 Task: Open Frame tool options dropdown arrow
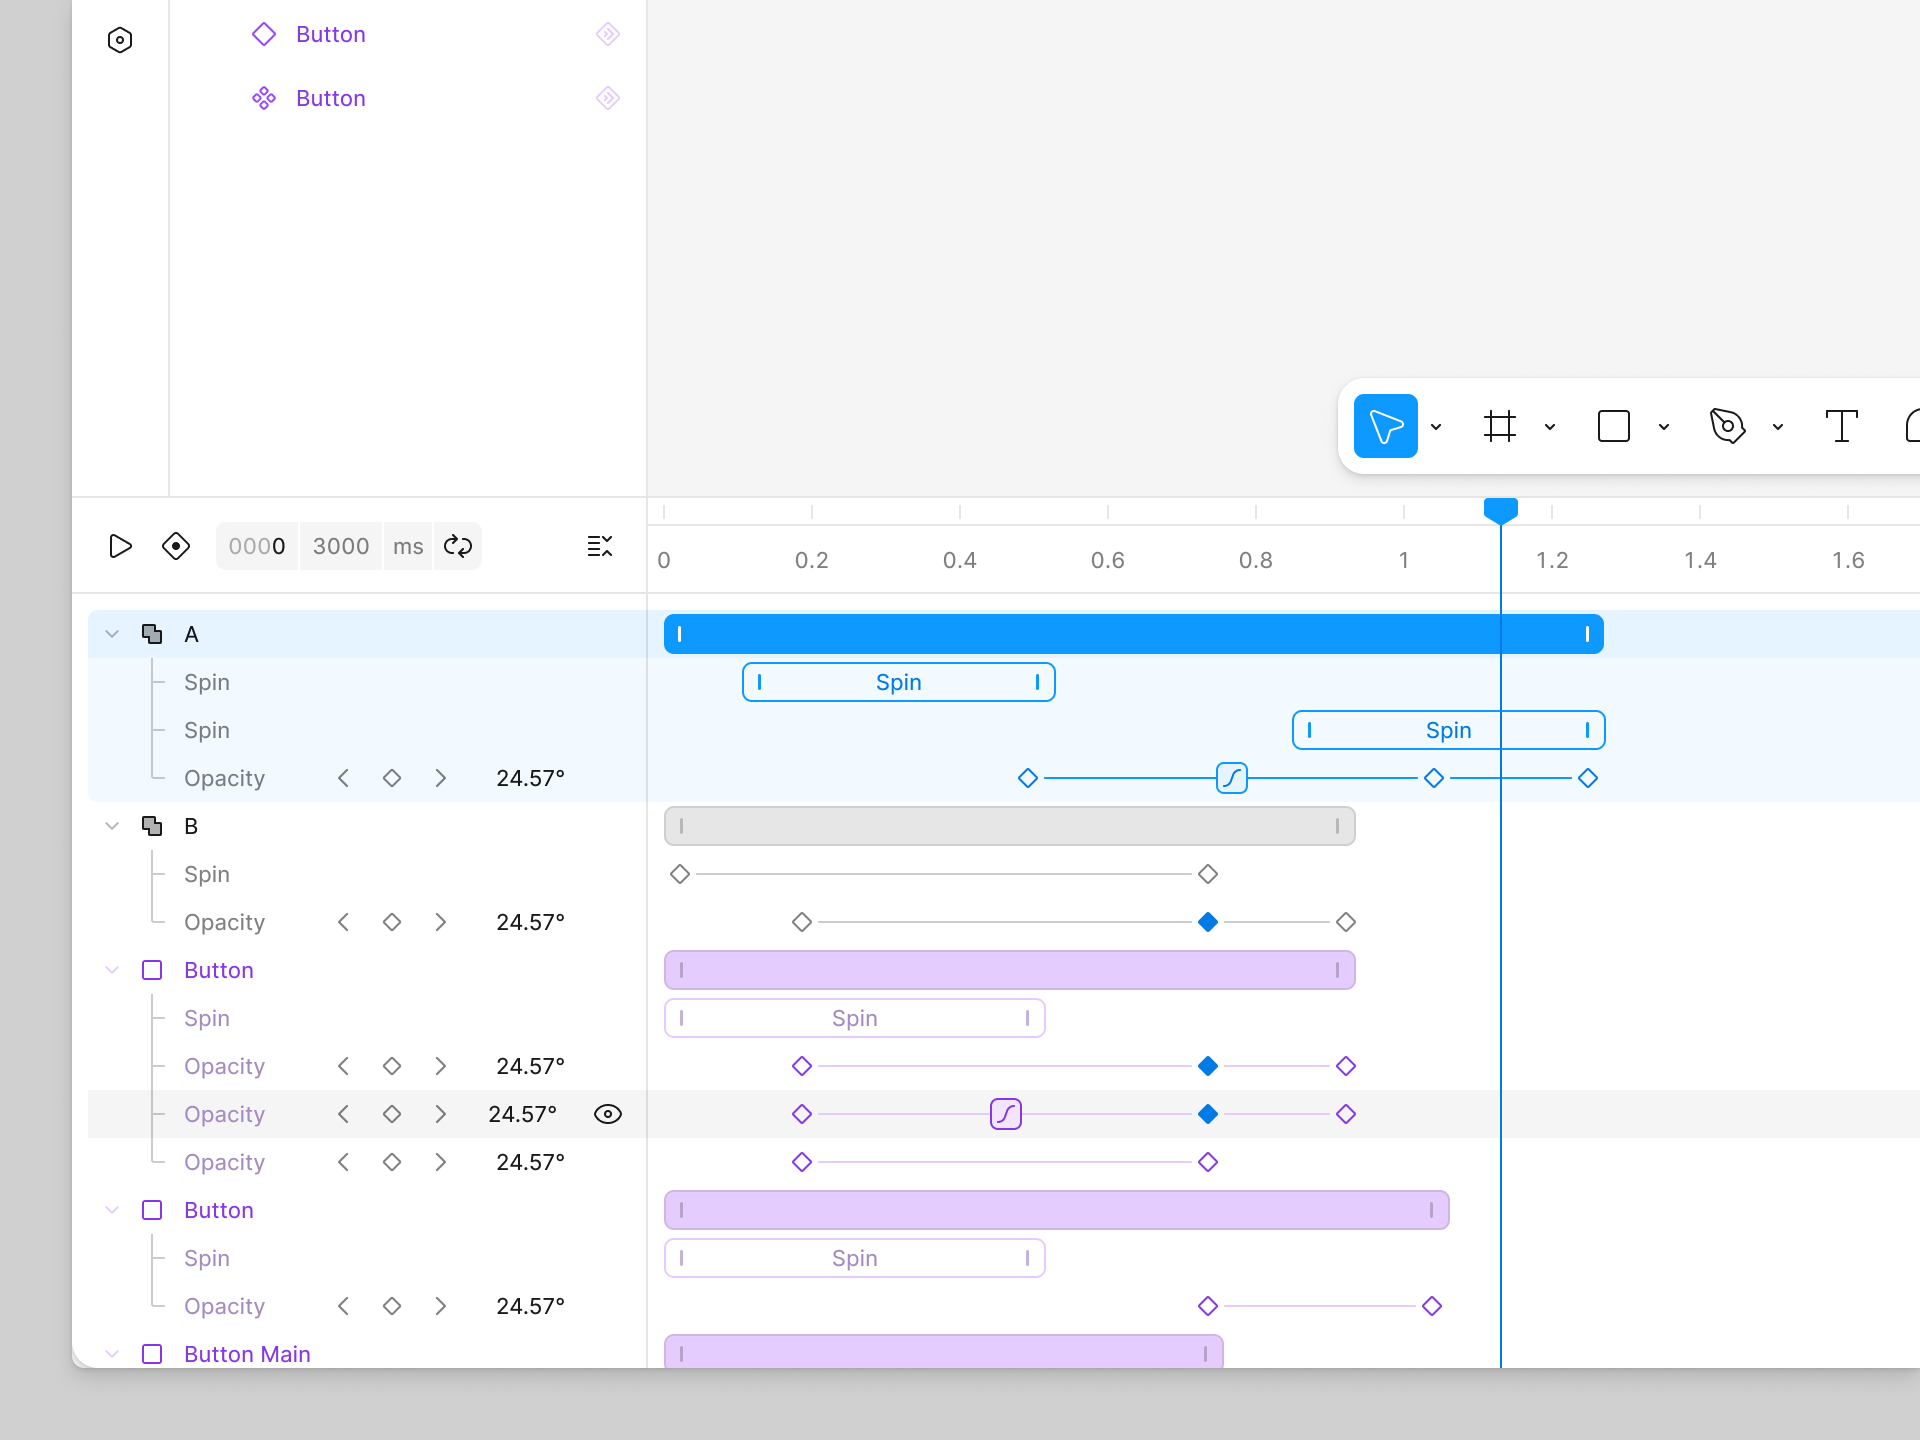(x=1550, y=427)
